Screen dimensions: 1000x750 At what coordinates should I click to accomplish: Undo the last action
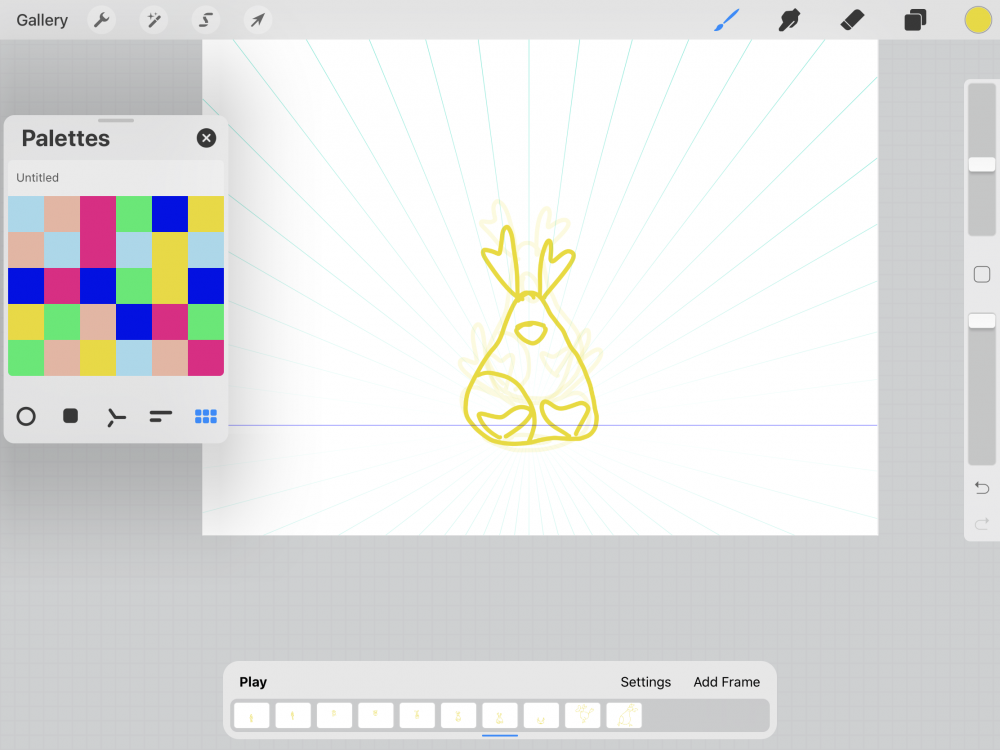click(982, 488)
